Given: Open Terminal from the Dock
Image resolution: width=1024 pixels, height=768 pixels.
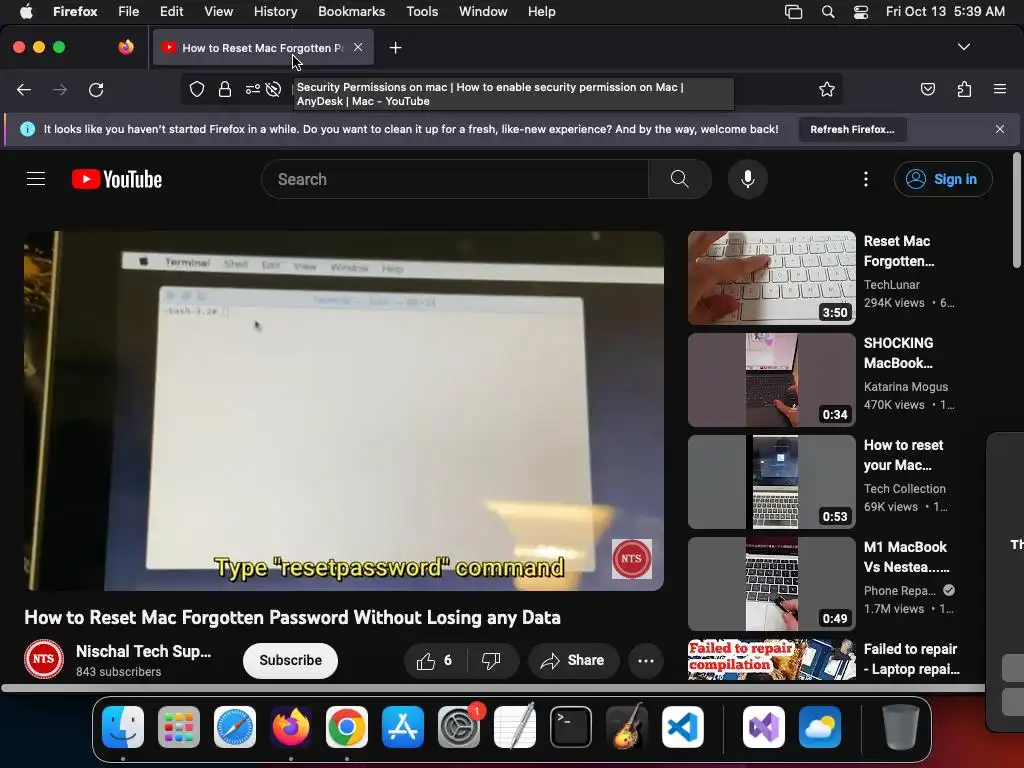Looking at the screenshot, I should tap(571, 726).
